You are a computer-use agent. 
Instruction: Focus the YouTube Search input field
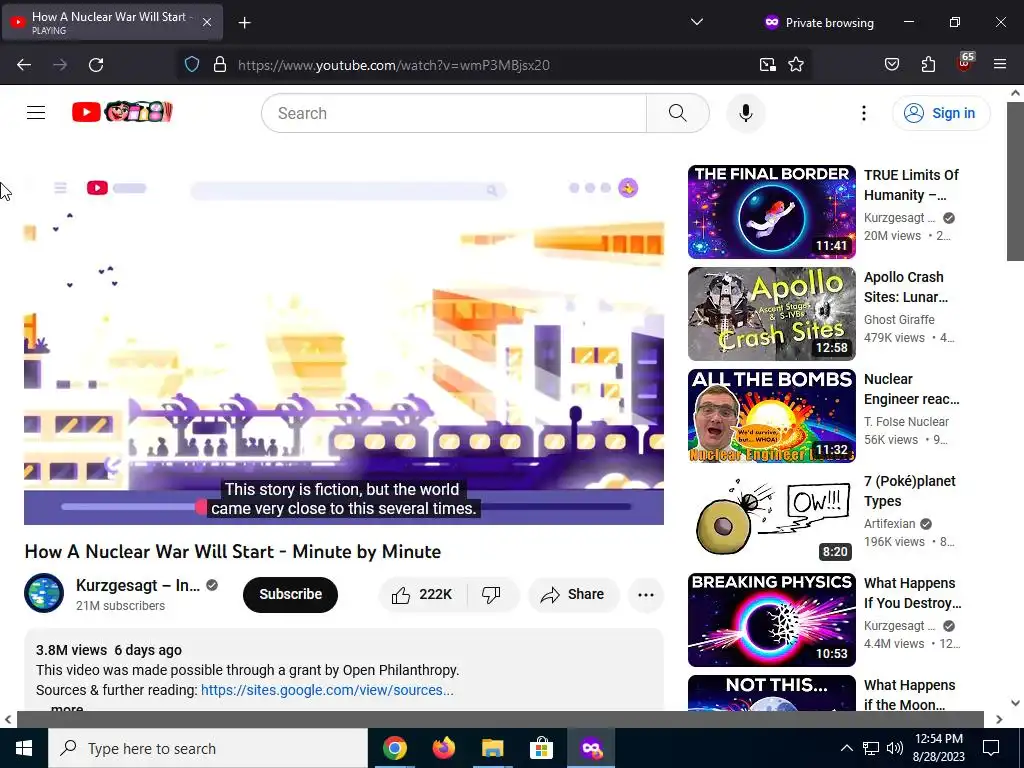click(454, 113)
